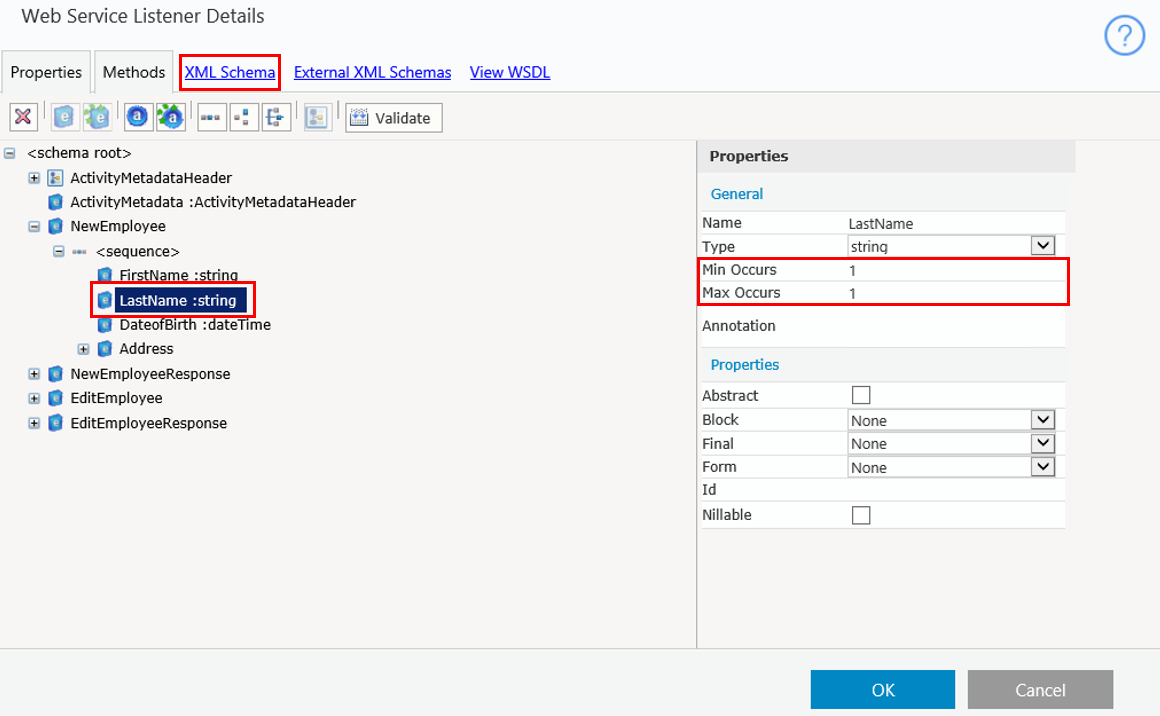
Task: Open help via the question mark icon
Action: (x=1124, y=35)
